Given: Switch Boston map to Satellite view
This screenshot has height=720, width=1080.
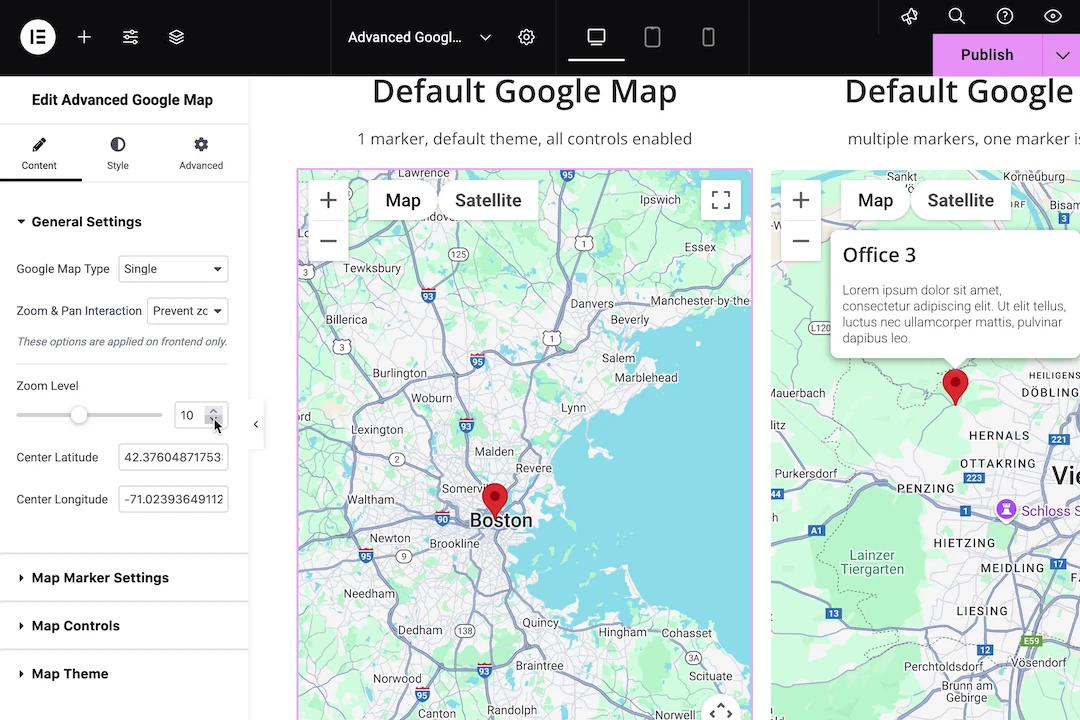Looking at the screenshot, I should (488, 200).
